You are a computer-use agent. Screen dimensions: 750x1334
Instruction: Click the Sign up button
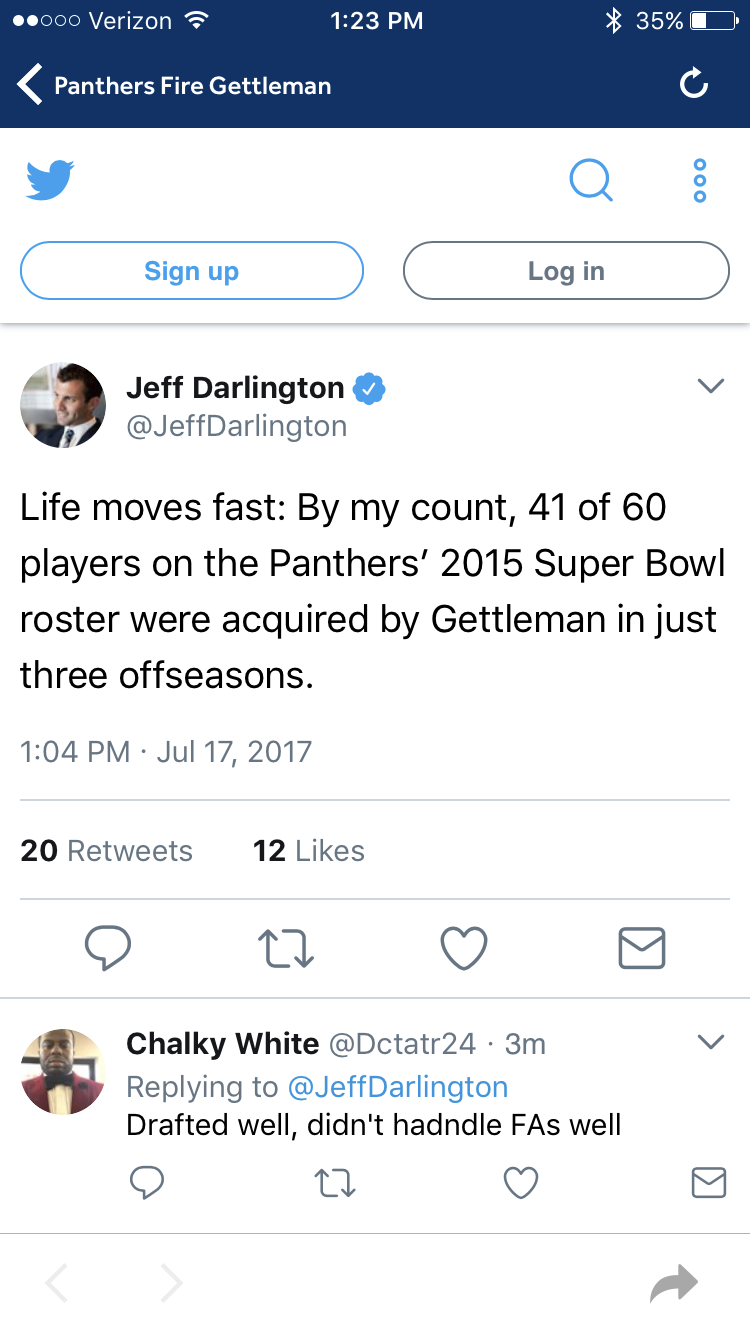(x=192, y=271)
